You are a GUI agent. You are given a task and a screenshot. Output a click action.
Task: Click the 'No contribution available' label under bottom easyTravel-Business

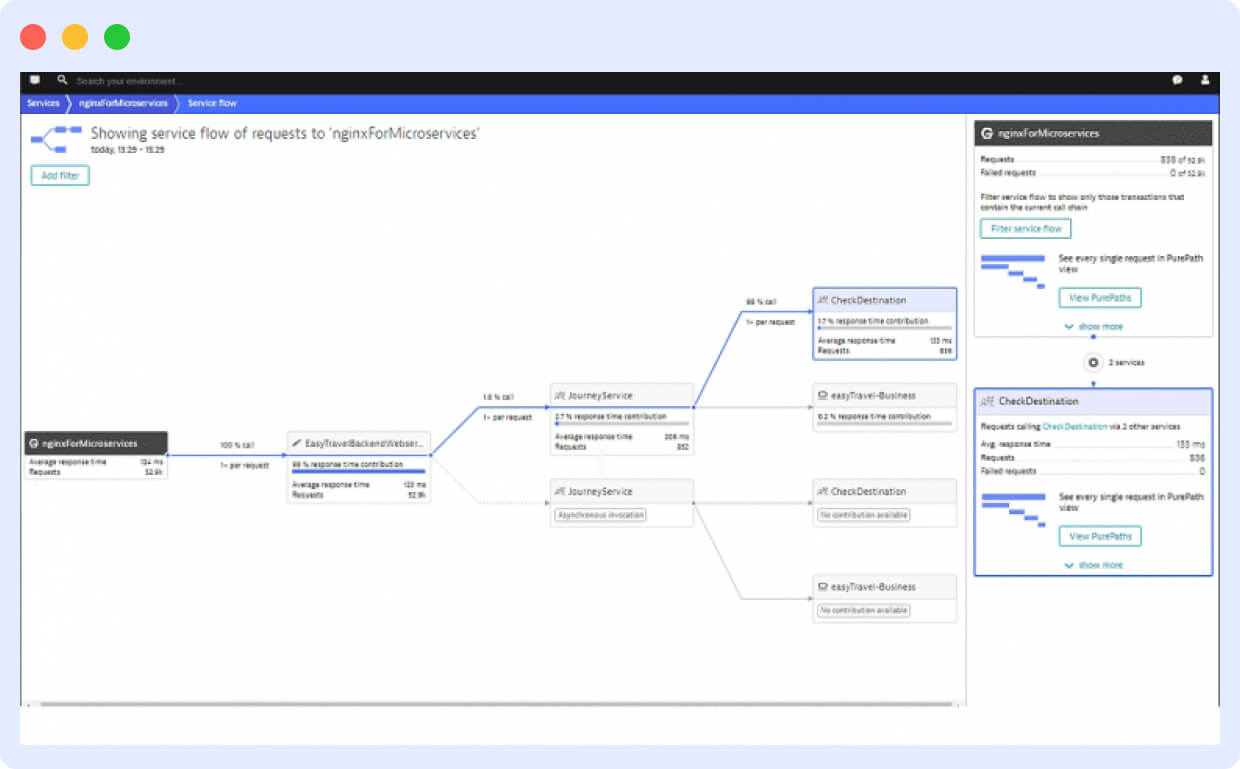864,610
